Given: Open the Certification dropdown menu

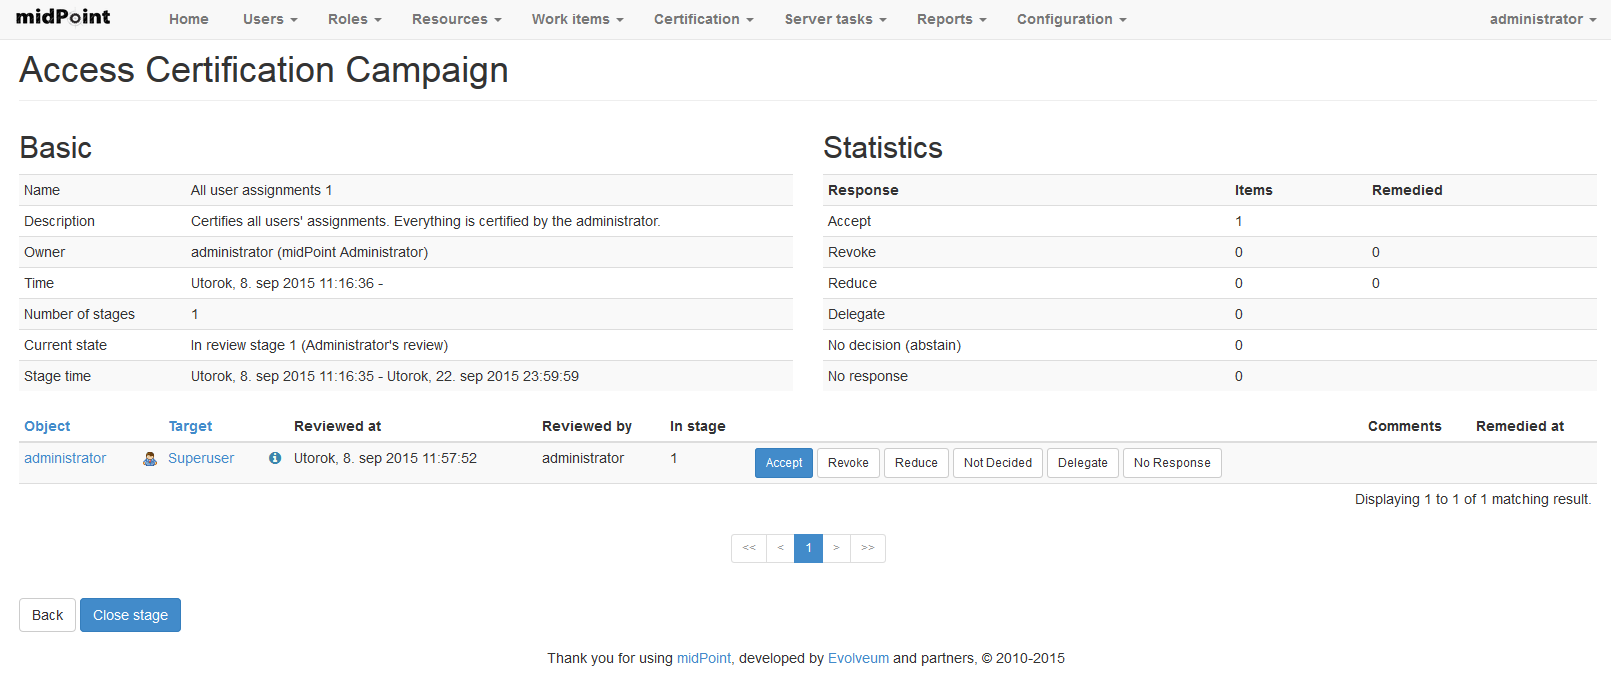Looking at the screenshot, I should [703, 19].
